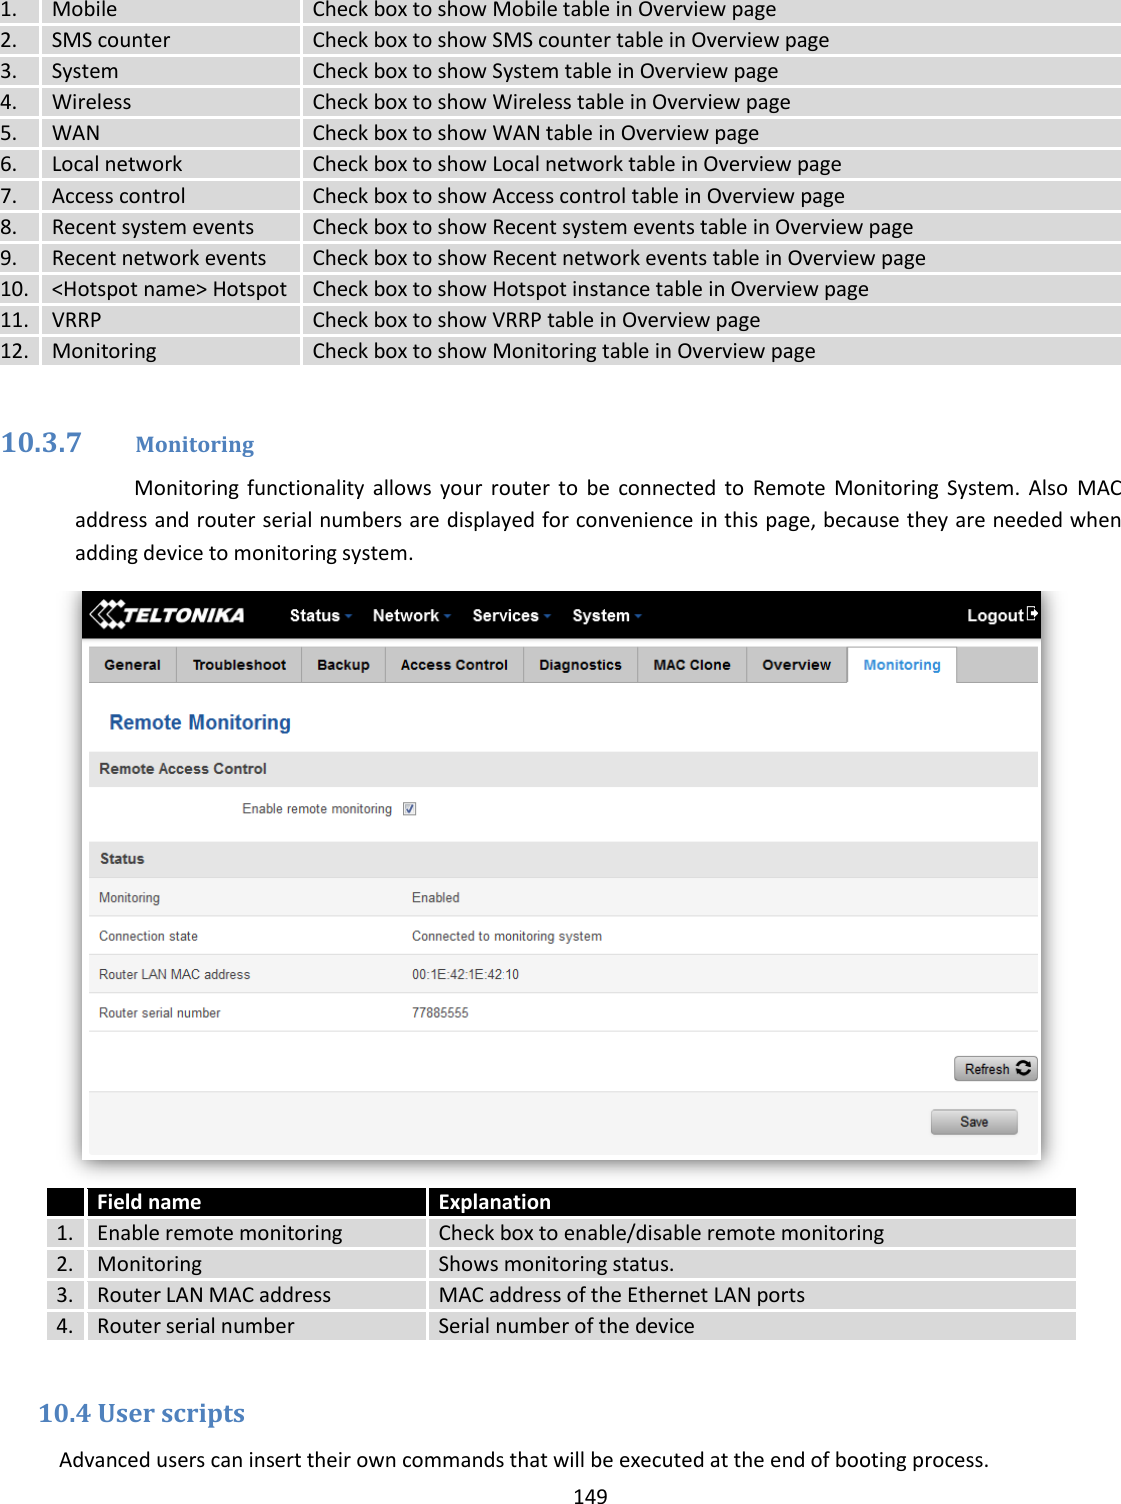Open the Network dropdown menu
This screenshot has height=1504, width=1121.
pyautogui.click(x=409, y=615)
